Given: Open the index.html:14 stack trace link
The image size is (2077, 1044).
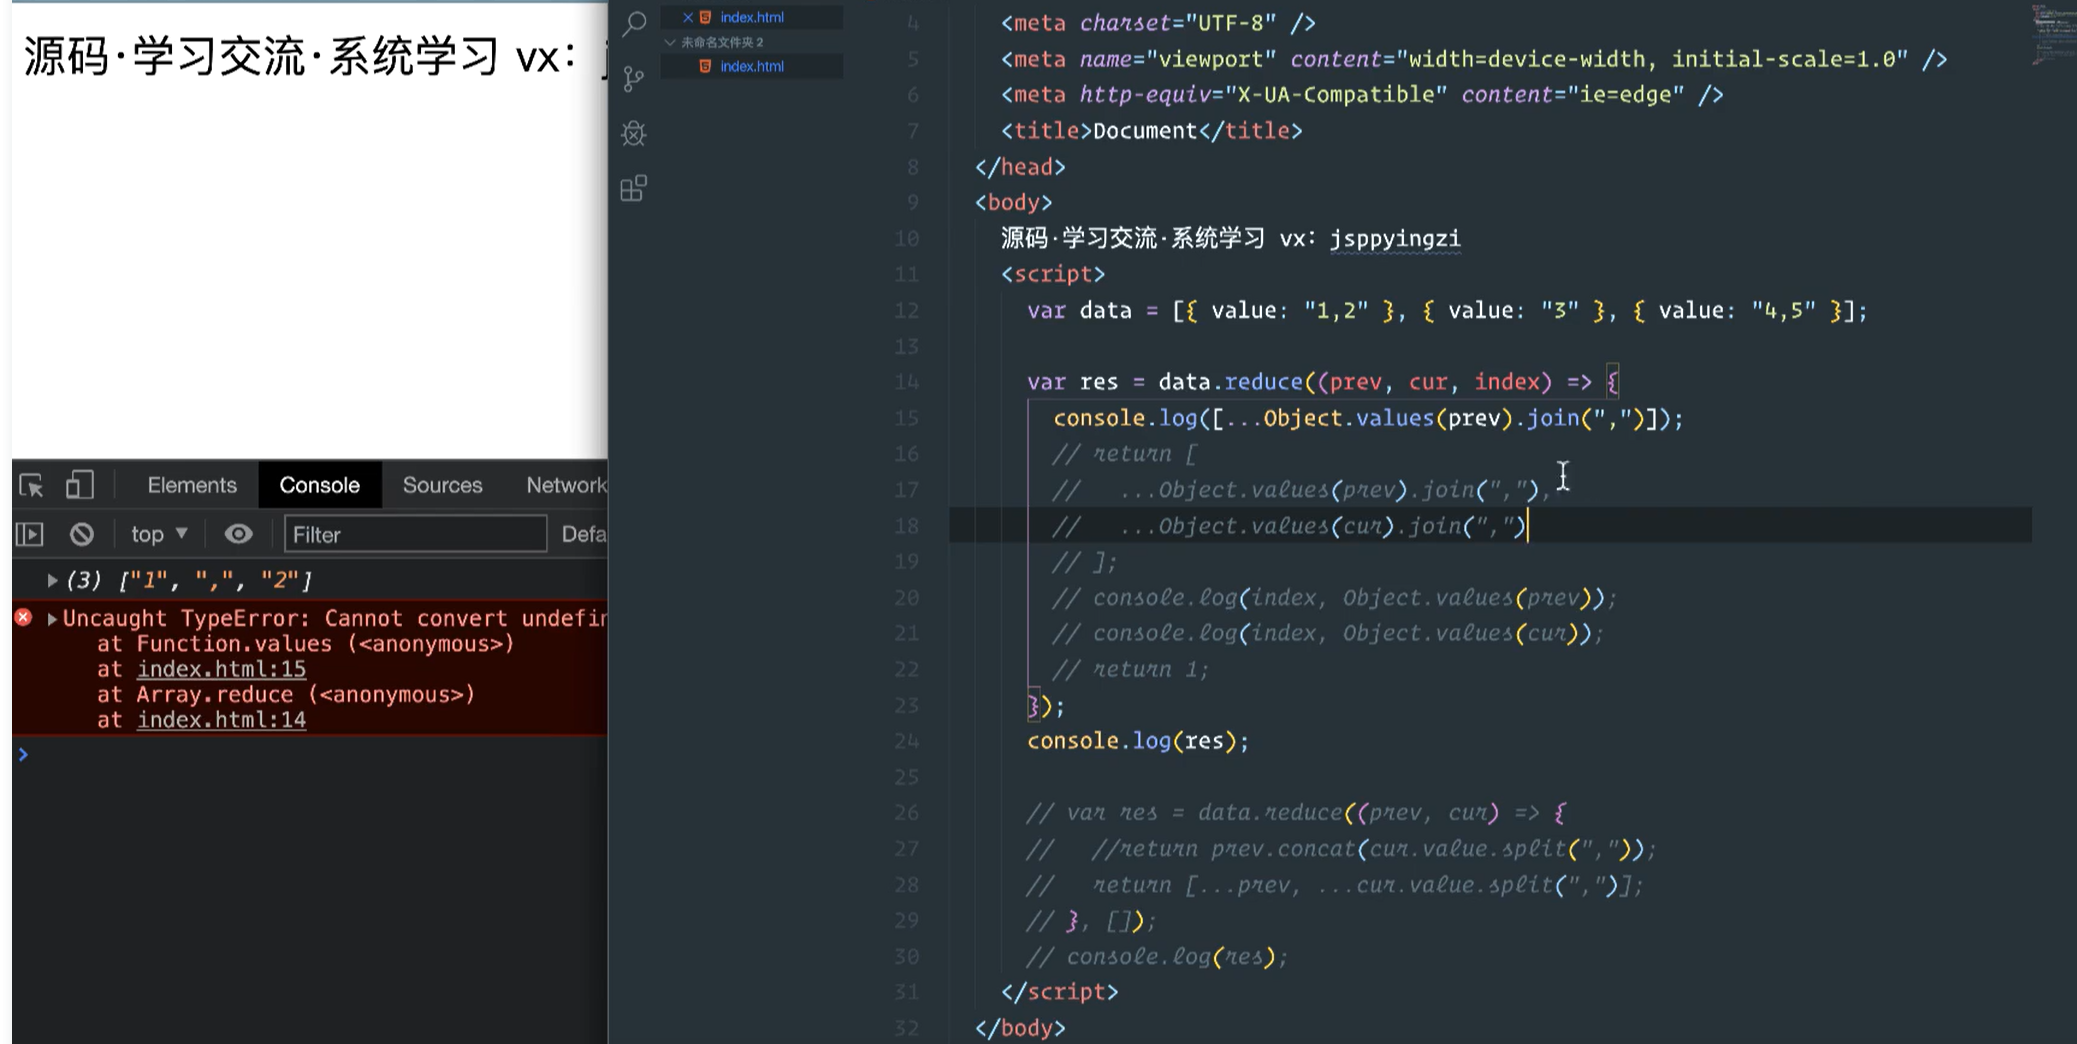Looking at the screenshot, I should (221, 720).
